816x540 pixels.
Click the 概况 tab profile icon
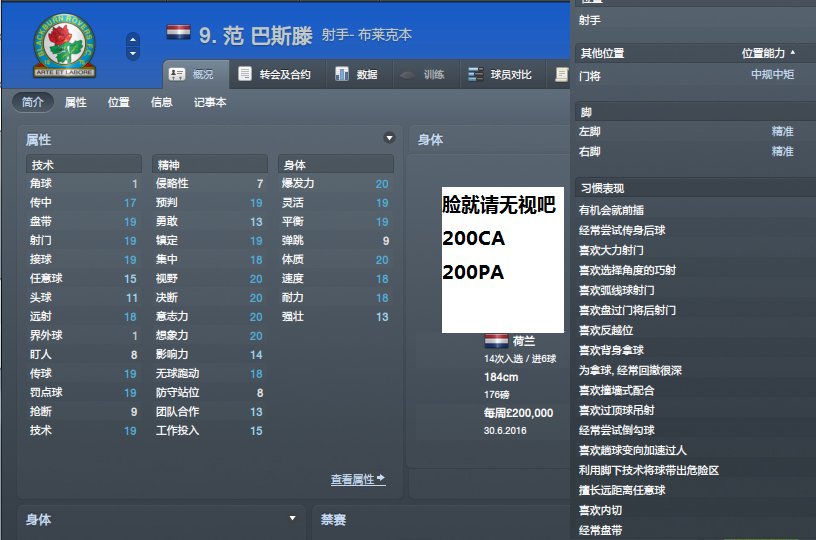[177, 74]
